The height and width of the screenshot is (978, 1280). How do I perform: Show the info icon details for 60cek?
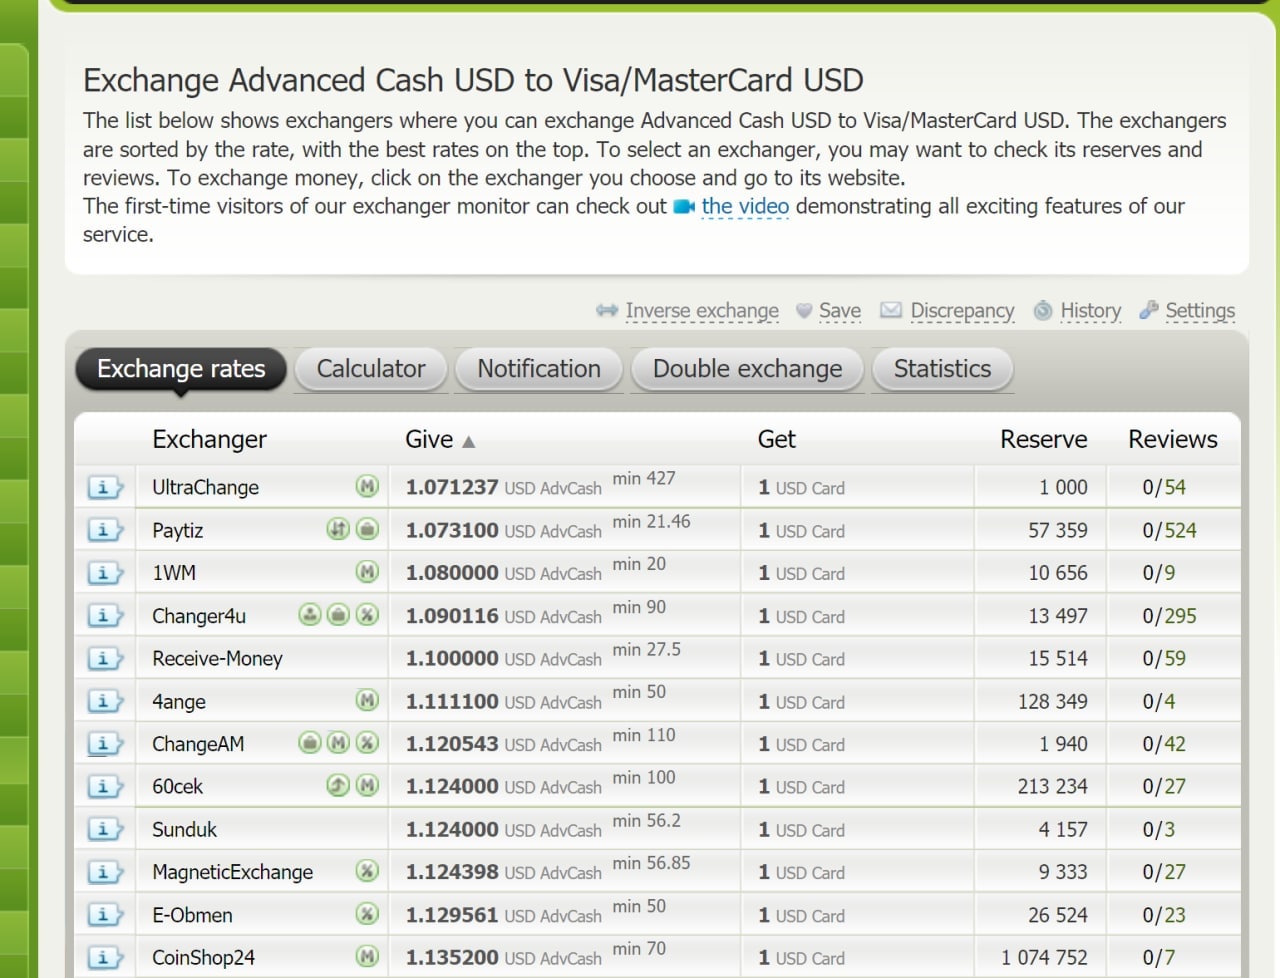point(105,787)
